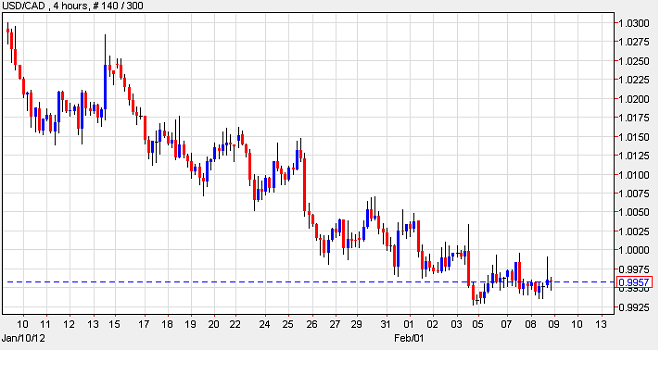Click the 18 date axis label
Screen dimensions: 659x367
(x=167, y=325)
